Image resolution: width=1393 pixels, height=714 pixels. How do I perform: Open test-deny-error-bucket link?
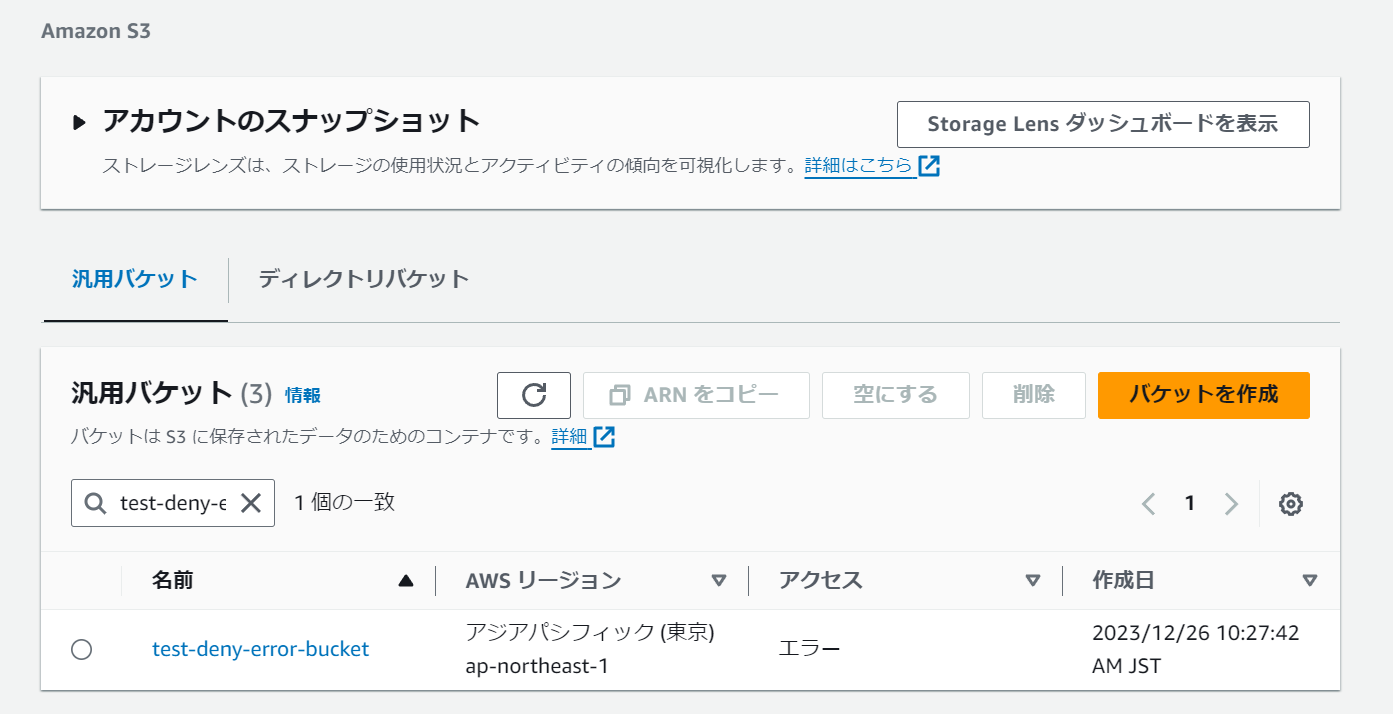pyautogui.click(x=260, y=649)
